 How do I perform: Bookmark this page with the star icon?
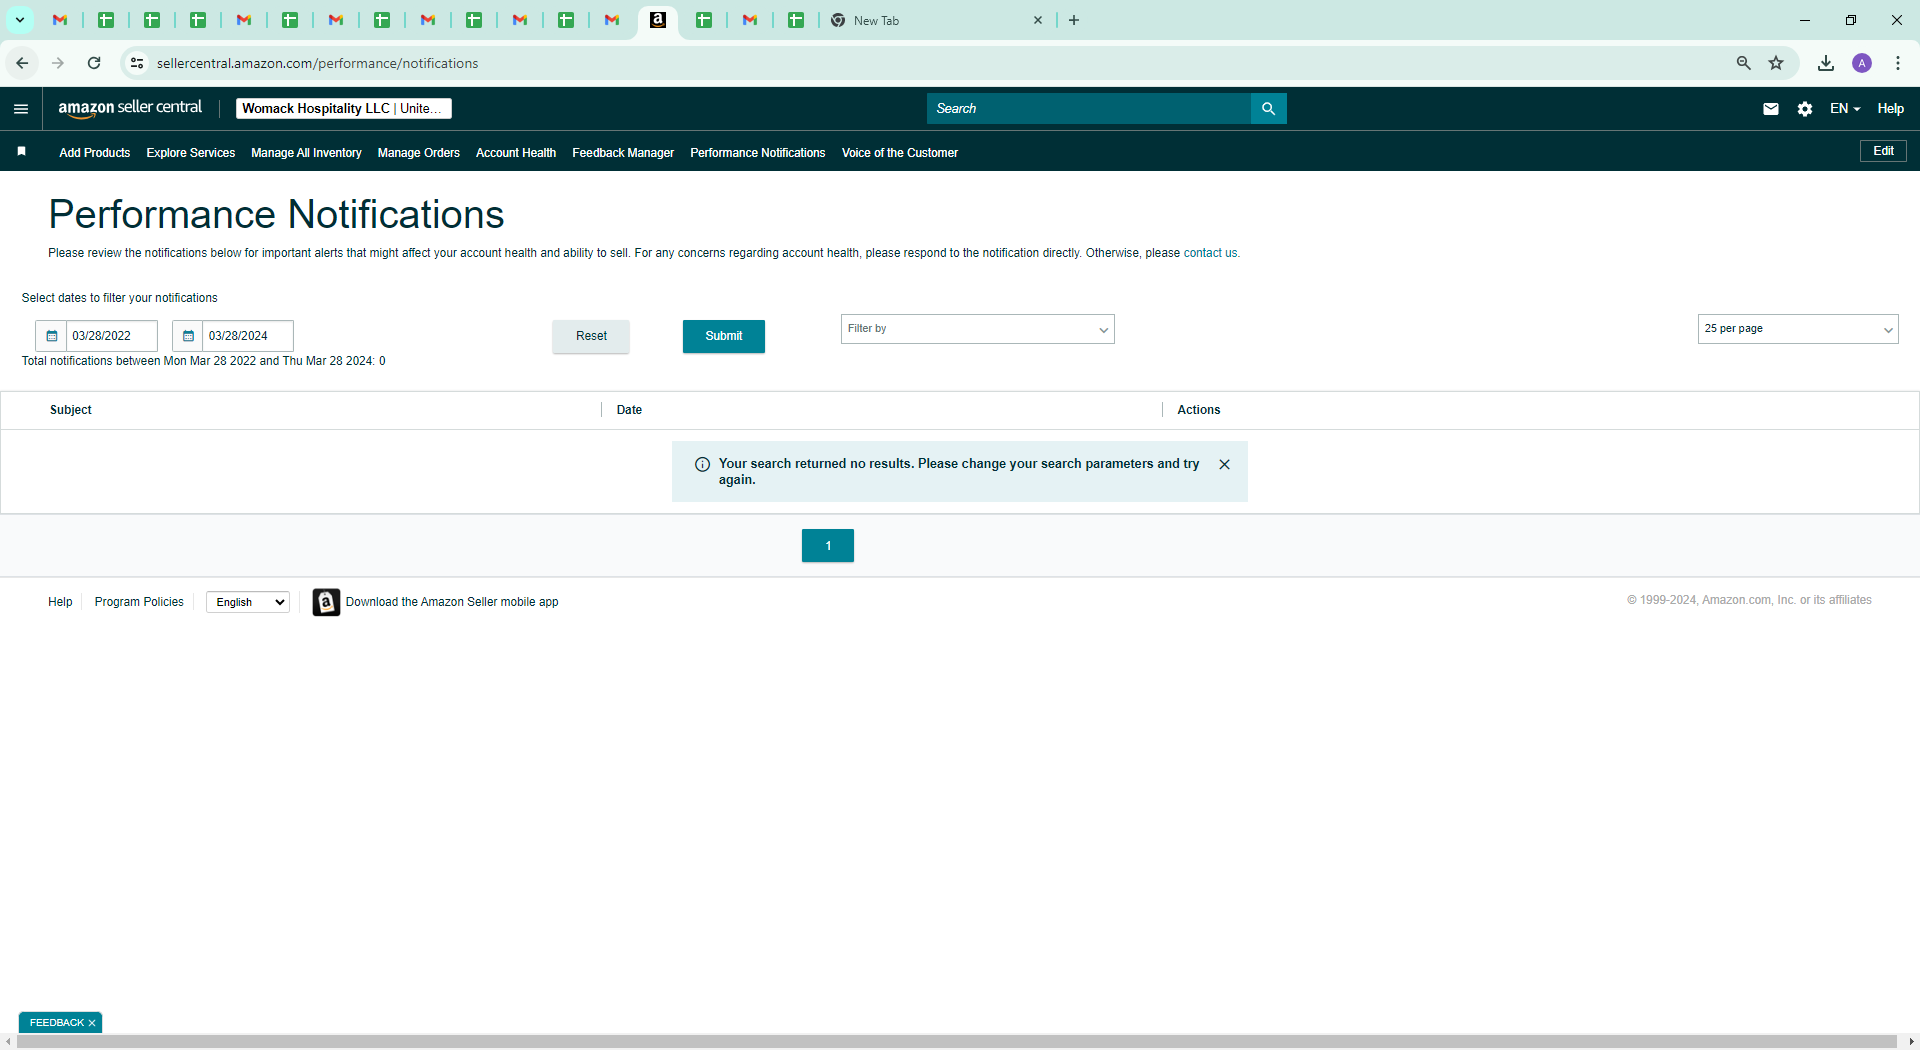point(1776,63)
